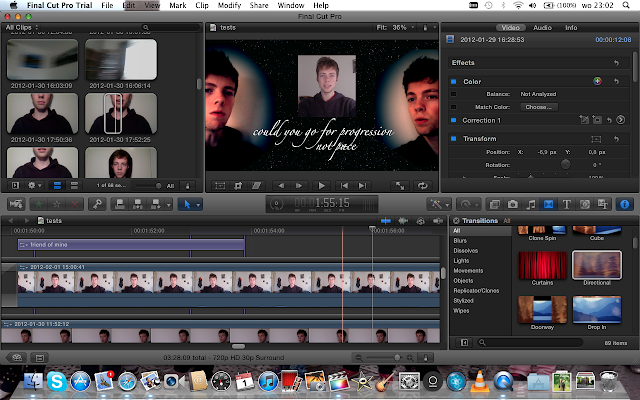
Task: Open the All Clips filter dropdown
Action: (22, 27)
